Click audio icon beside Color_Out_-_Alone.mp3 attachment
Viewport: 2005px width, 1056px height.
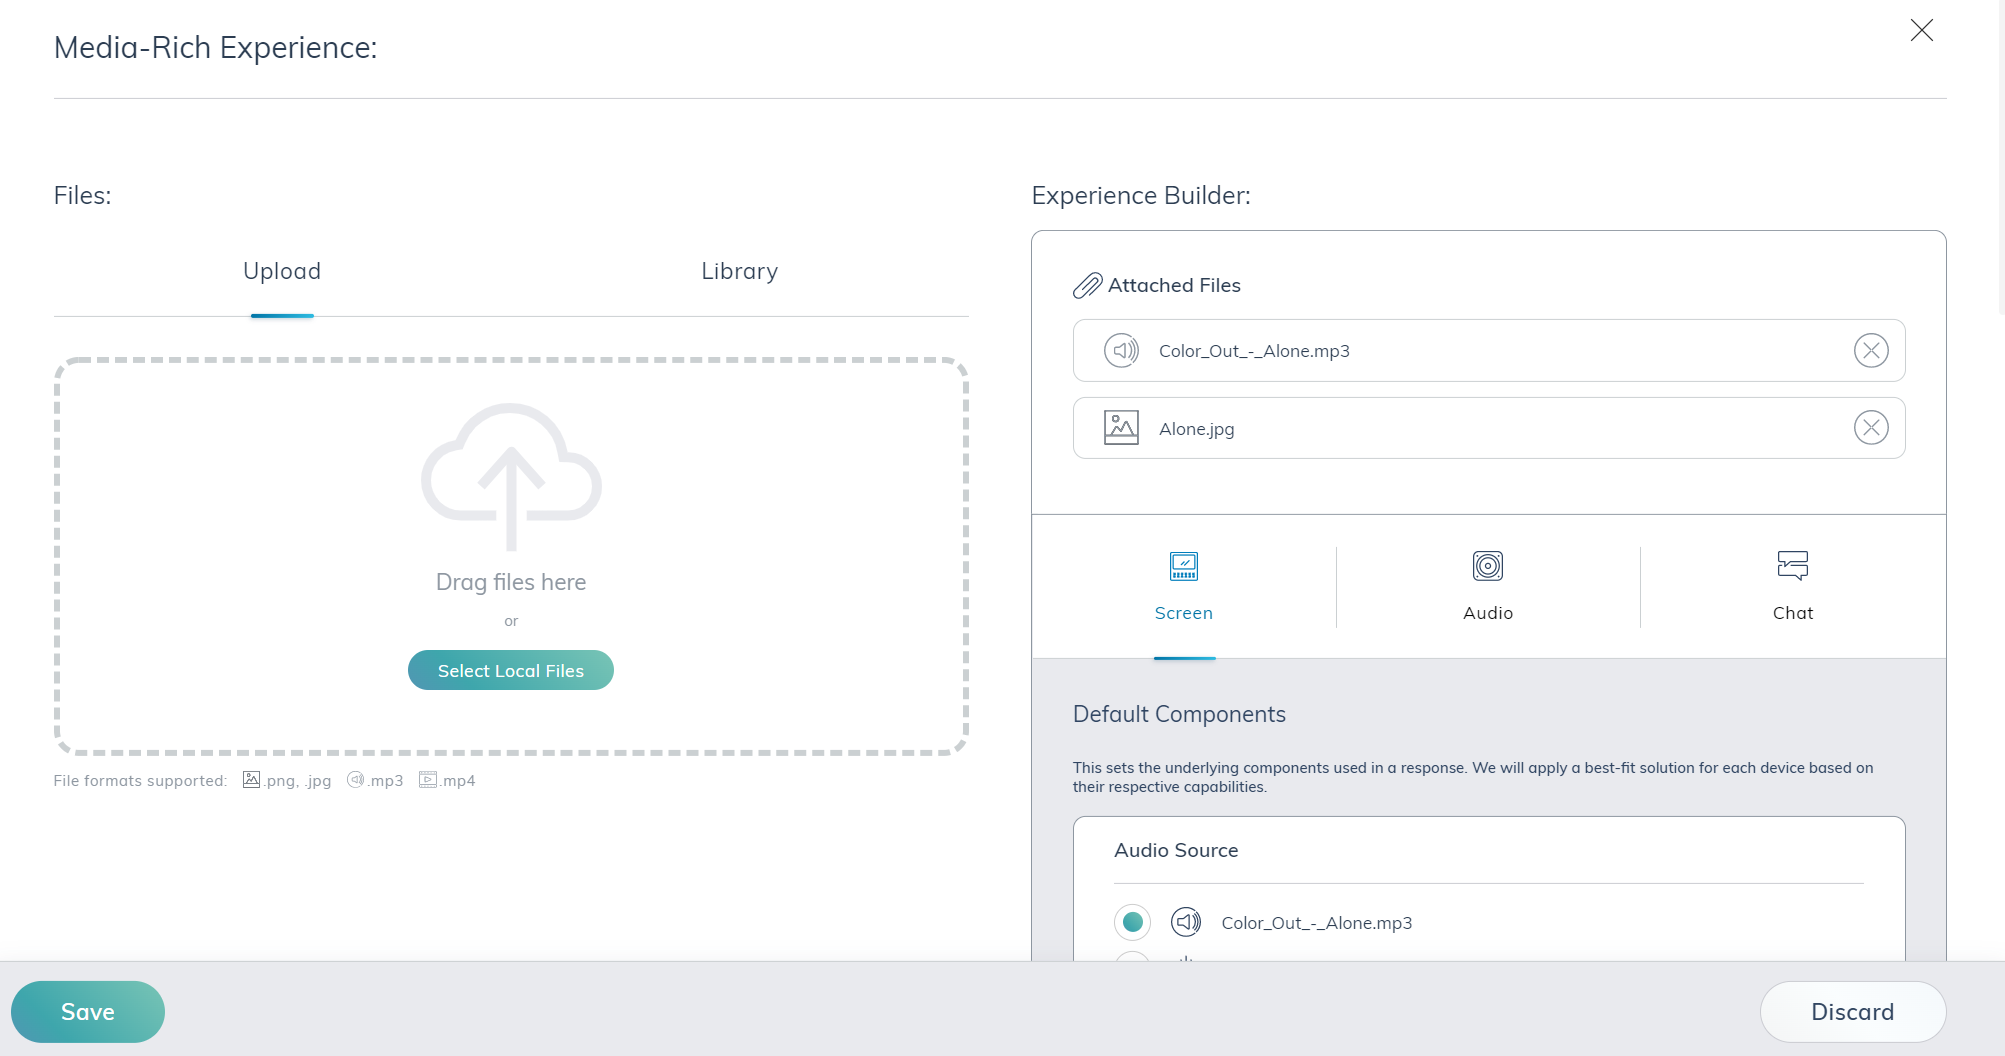pos(1121,351)
